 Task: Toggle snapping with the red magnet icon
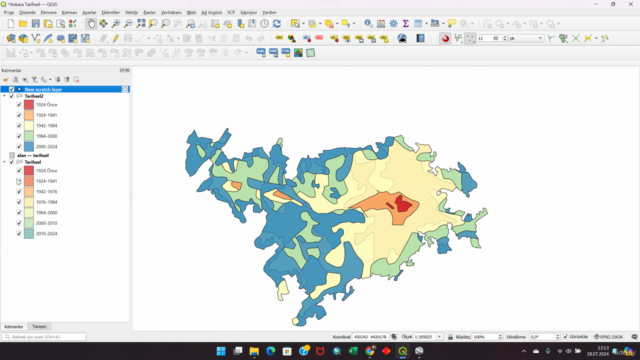tap(445, 38)
